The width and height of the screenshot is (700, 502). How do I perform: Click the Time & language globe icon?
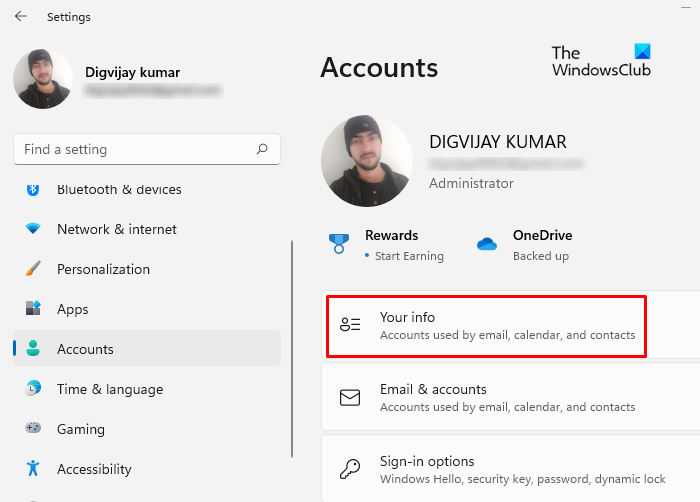pyautogui.click(x=33, y=389)
